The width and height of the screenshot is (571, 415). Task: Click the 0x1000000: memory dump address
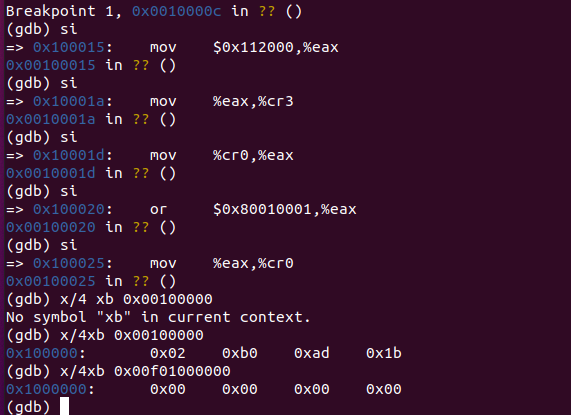click(50, 389)
